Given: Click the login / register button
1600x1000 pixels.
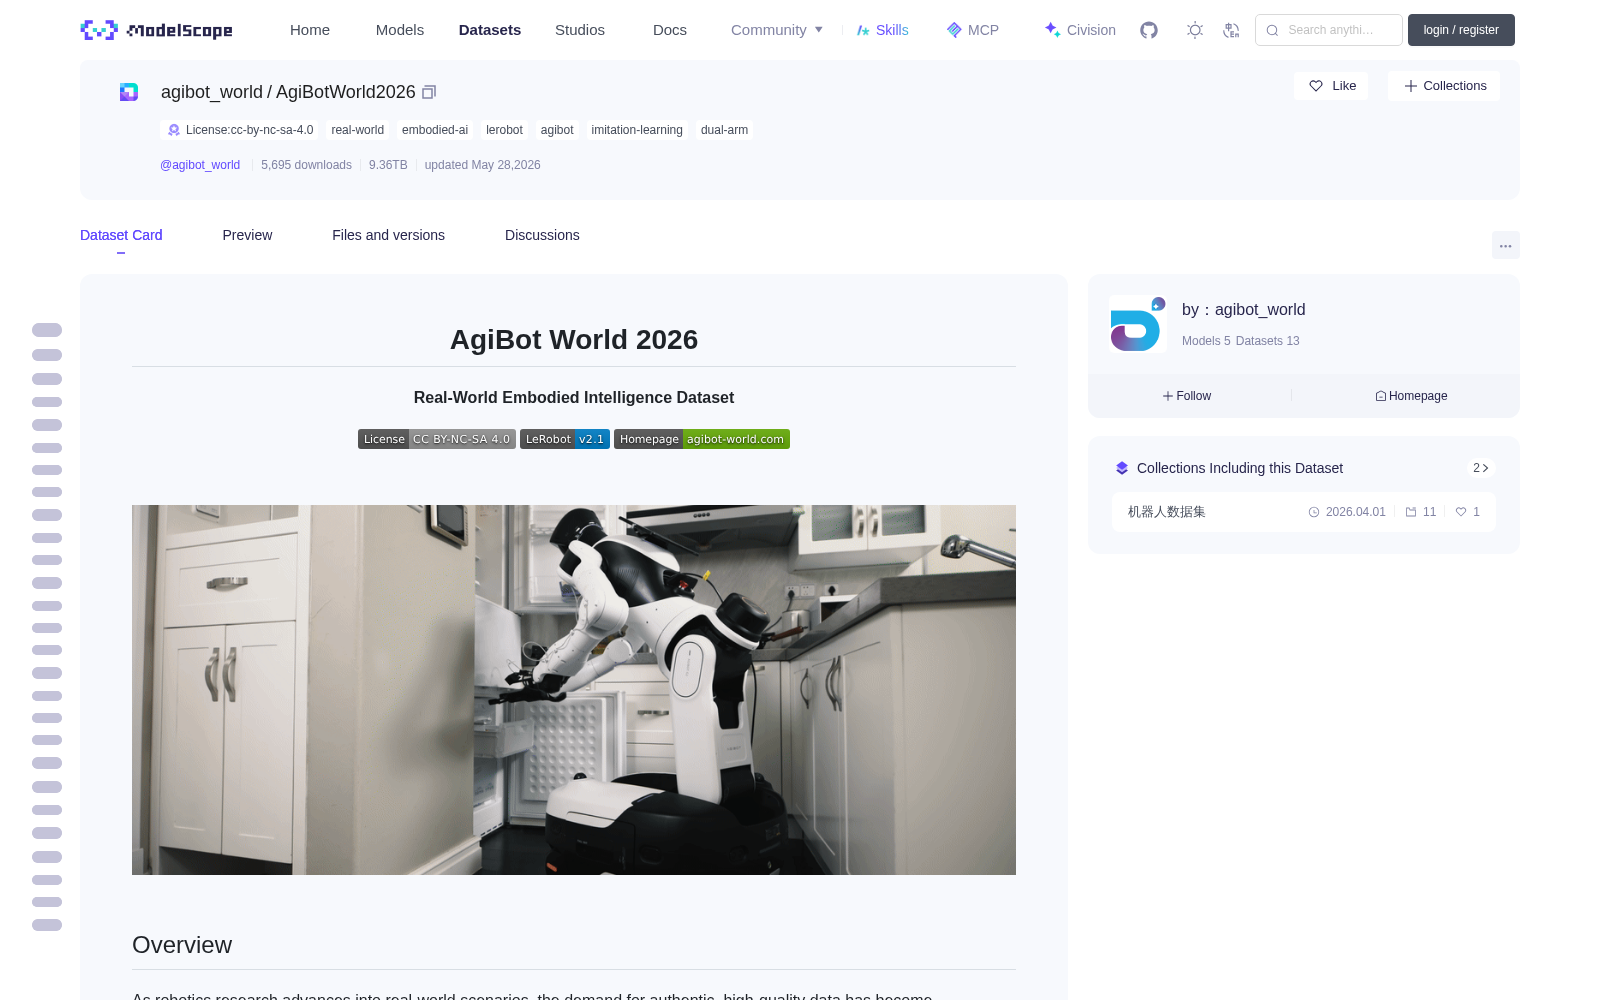Looking at the screenshot, I should click(1461, 30).
